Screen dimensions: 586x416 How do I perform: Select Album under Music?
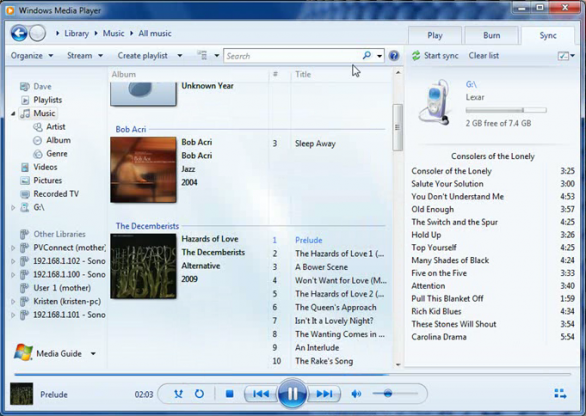click(58, 140)
